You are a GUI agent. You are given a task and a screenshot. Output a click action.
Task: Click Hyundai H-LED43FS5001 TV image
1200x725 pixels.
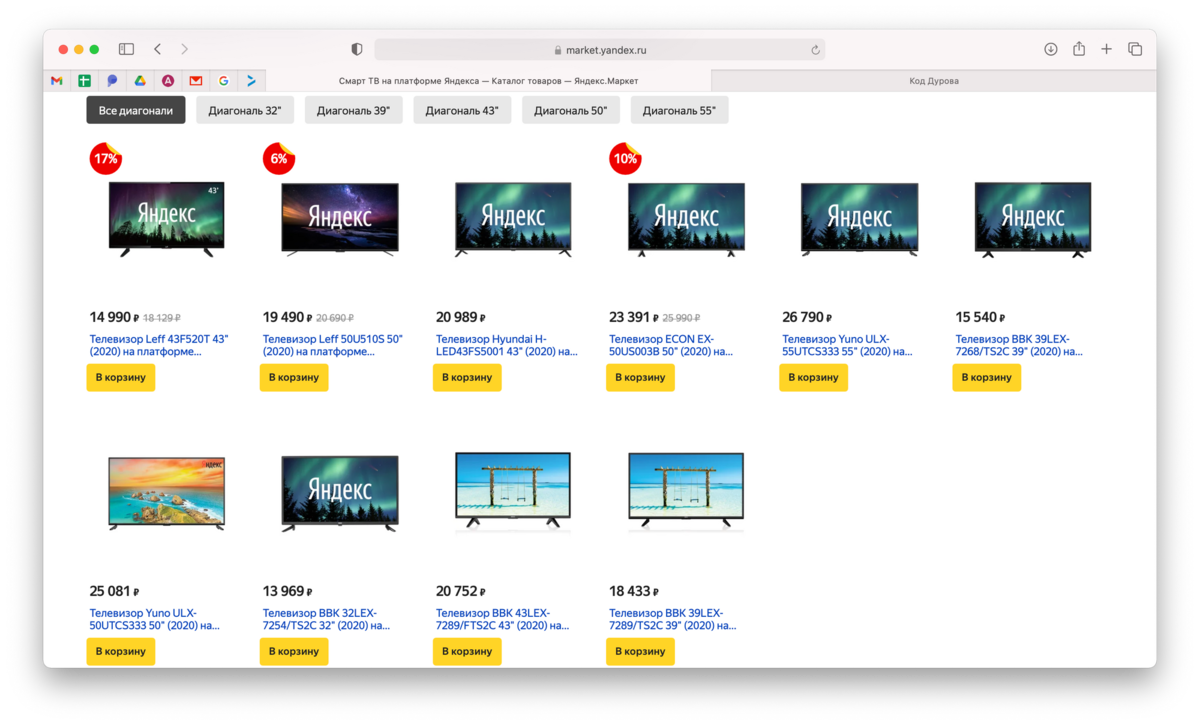(513, 220)
